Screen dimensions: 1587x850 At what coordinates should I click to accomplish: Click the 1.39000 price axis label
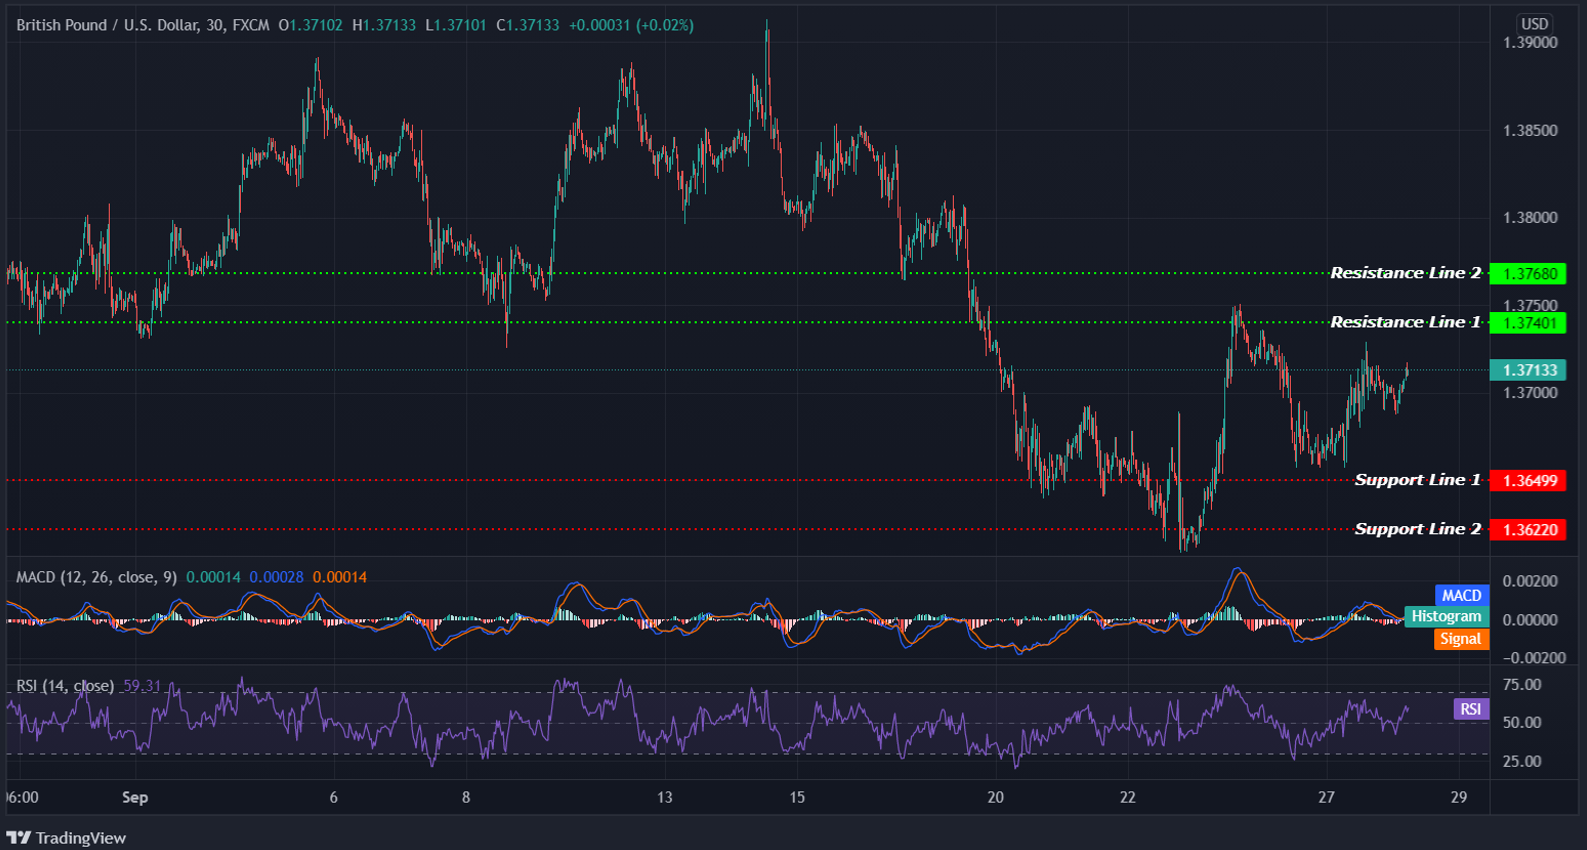click(1530, 43)
